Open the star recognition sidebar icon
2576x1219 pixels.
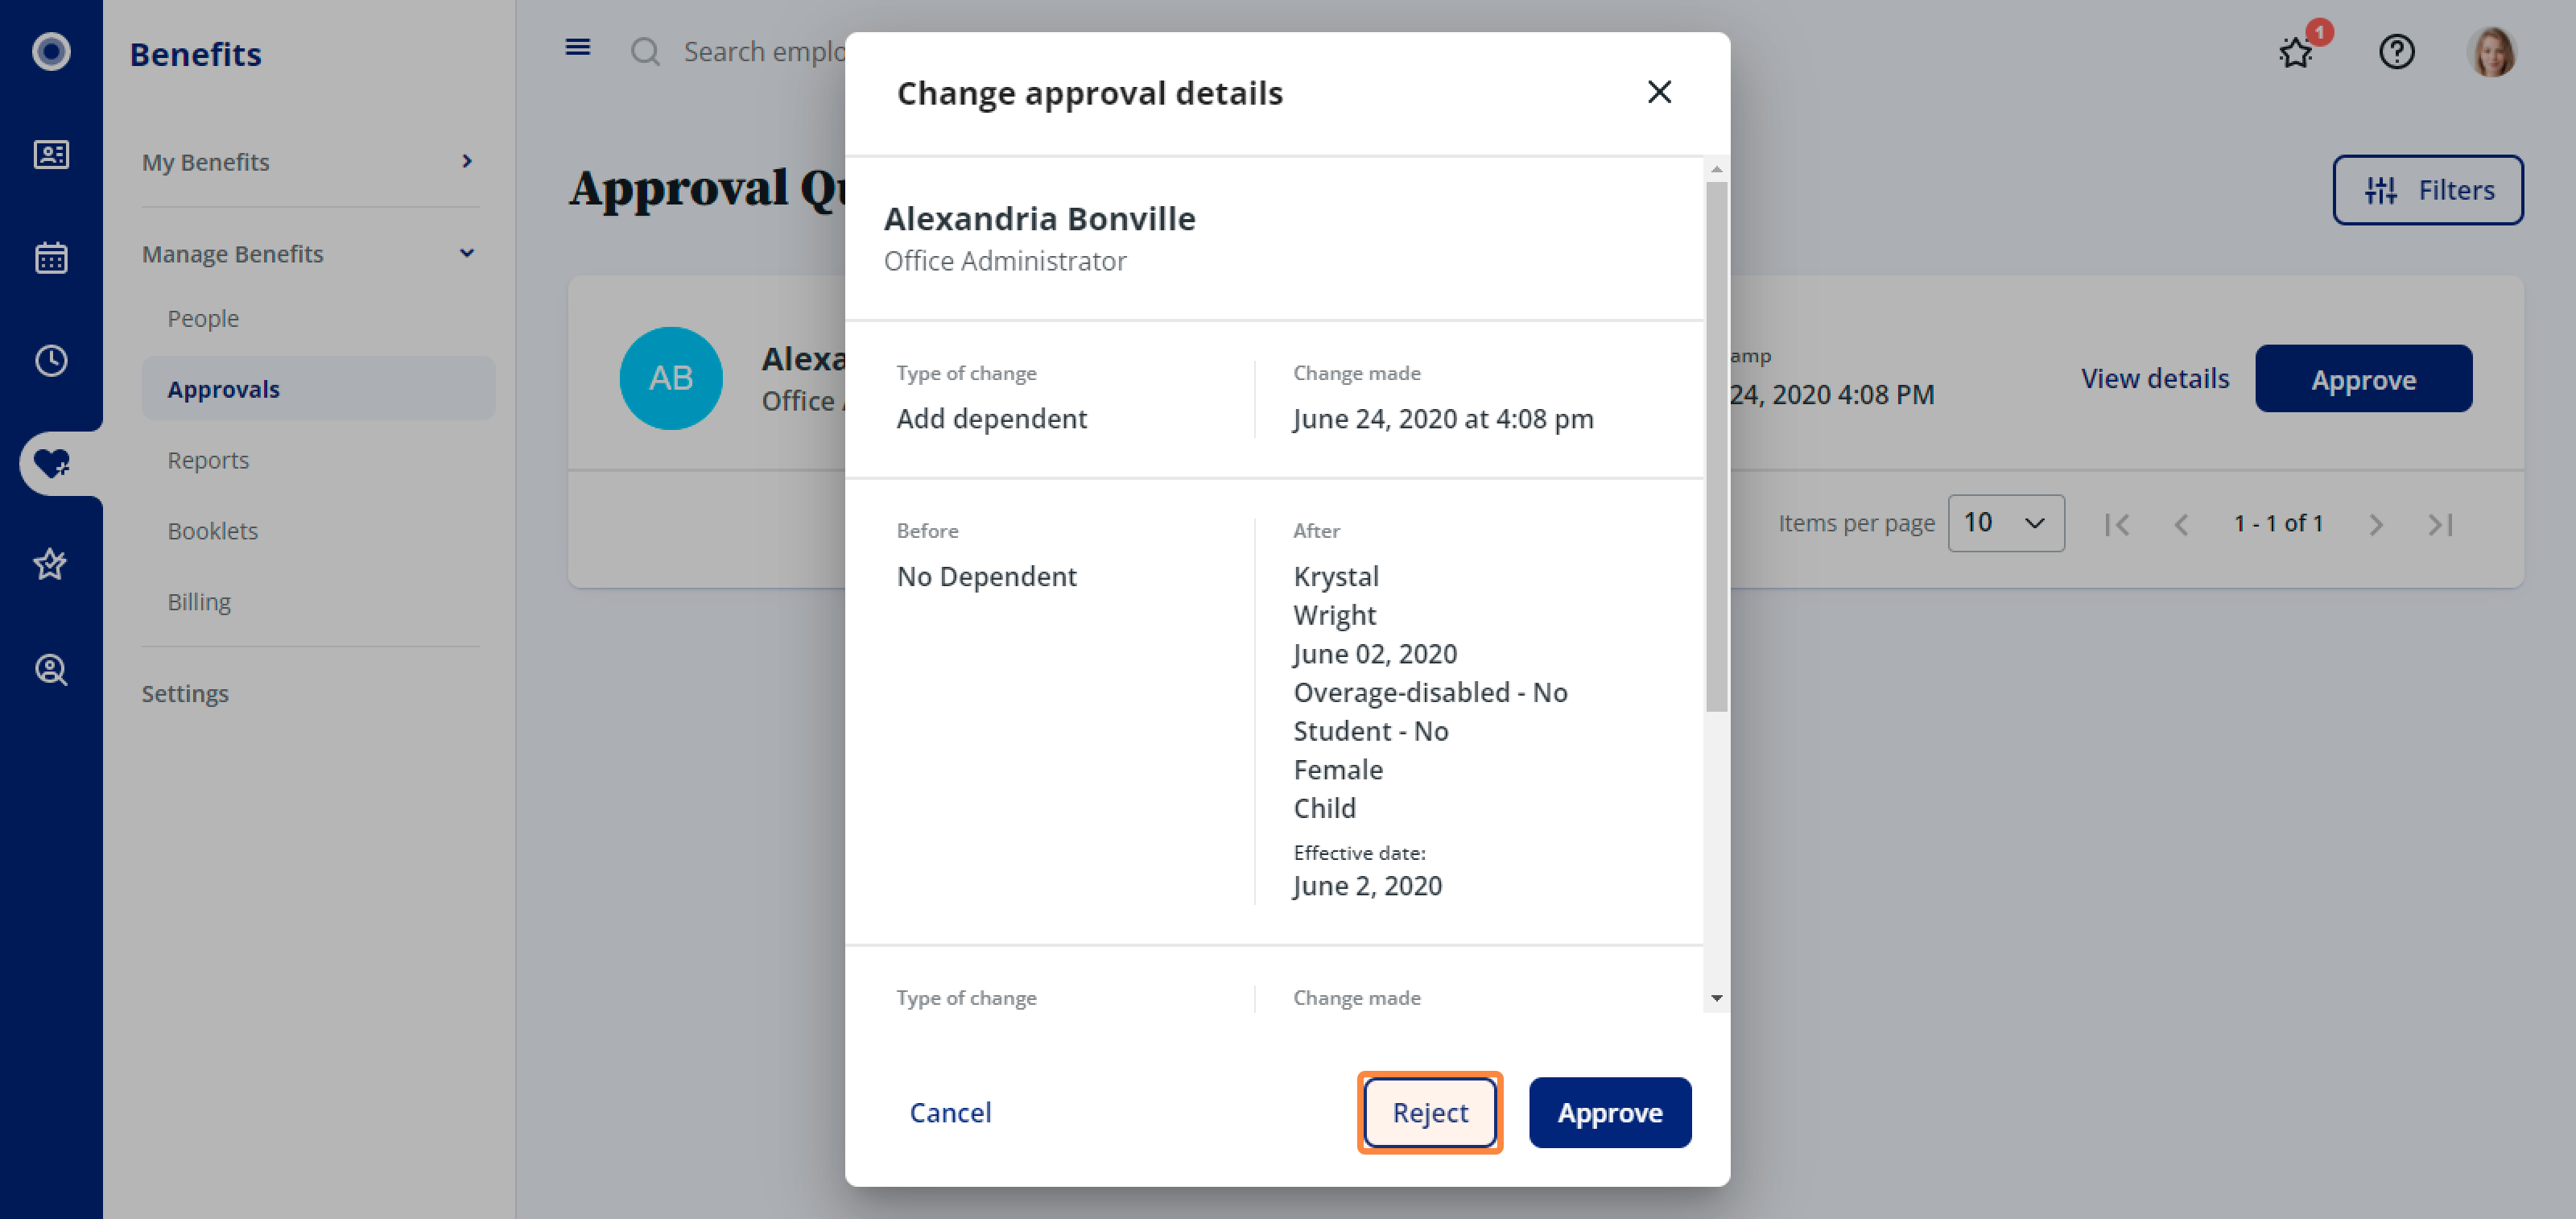point(51,565)
